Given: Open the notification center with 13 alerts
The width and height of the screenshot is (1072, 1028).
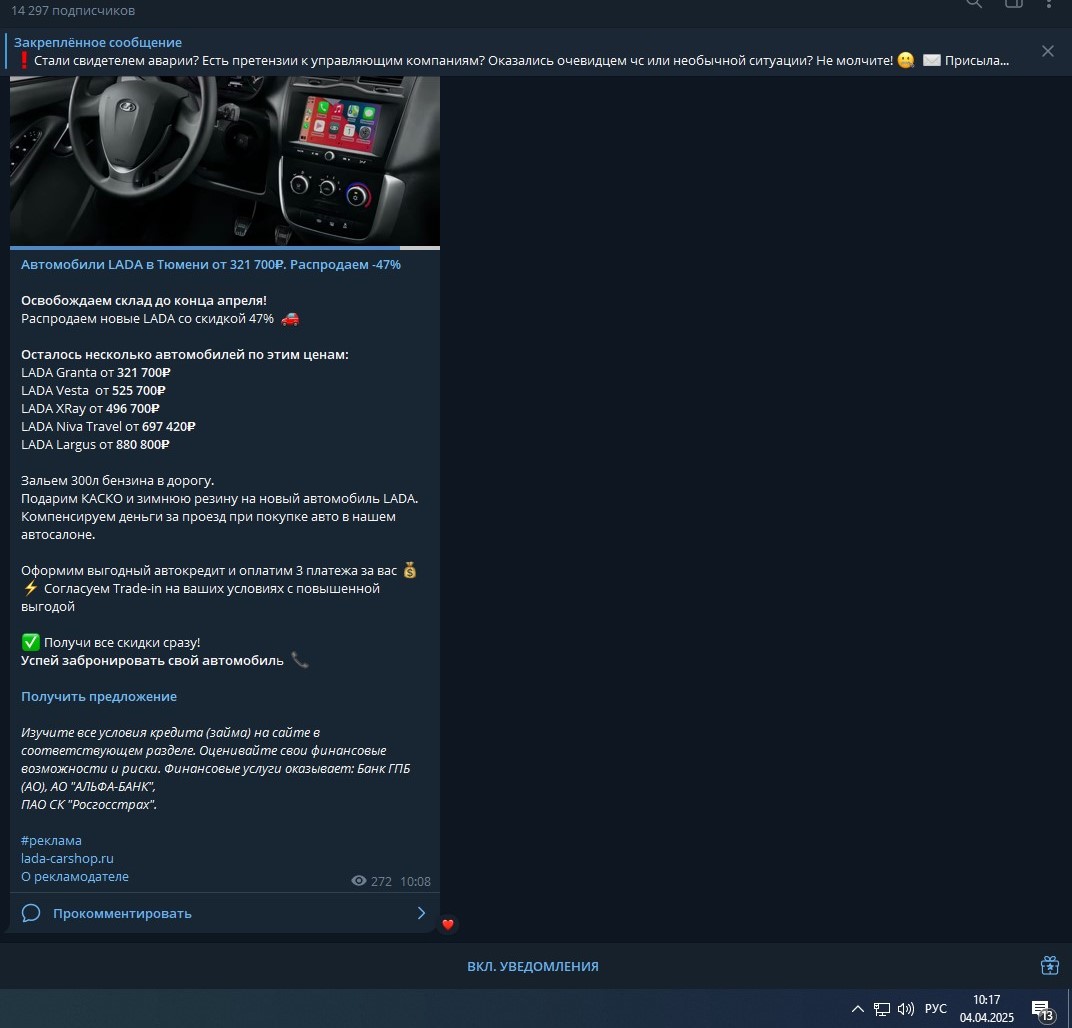Looking at the screenshot, I should [x=1043, y=1010].
